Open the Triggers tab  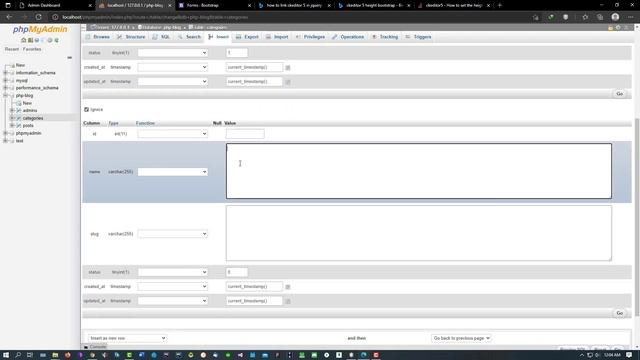coord(418,37)
